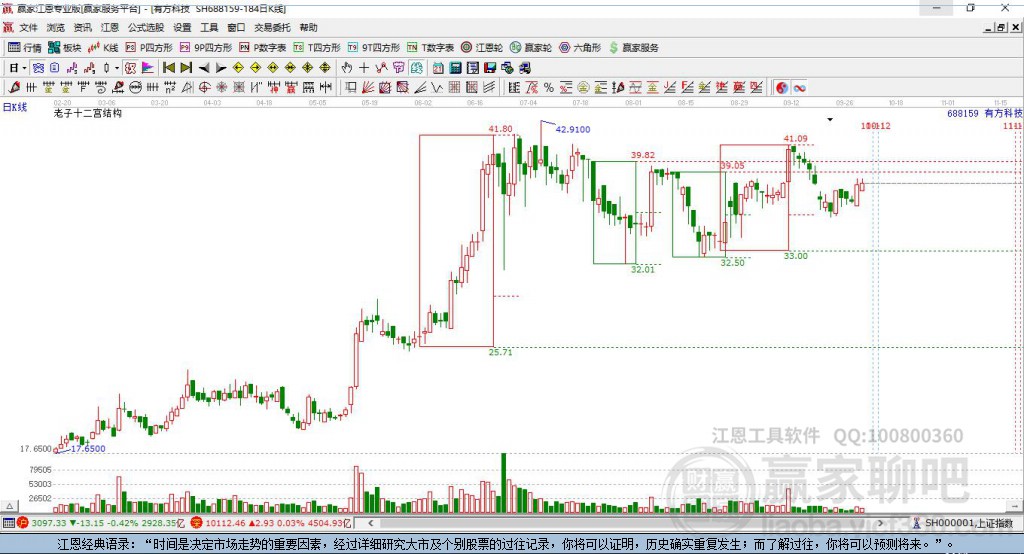Image resolution: width=1024 pixels, height=554 pixels.
Task: Click the small black triangle marker on chart
Action: [x=830, y=120]
